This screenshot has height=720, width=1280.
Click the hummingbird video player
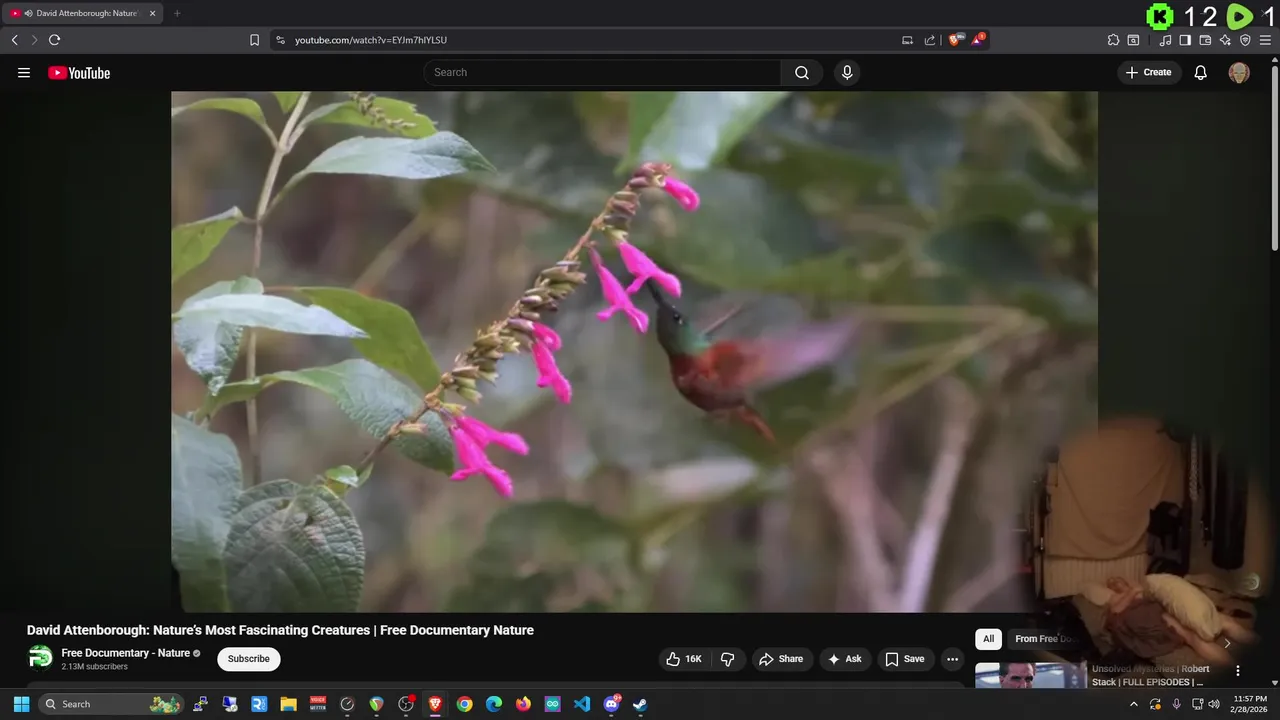coord(634,351)
